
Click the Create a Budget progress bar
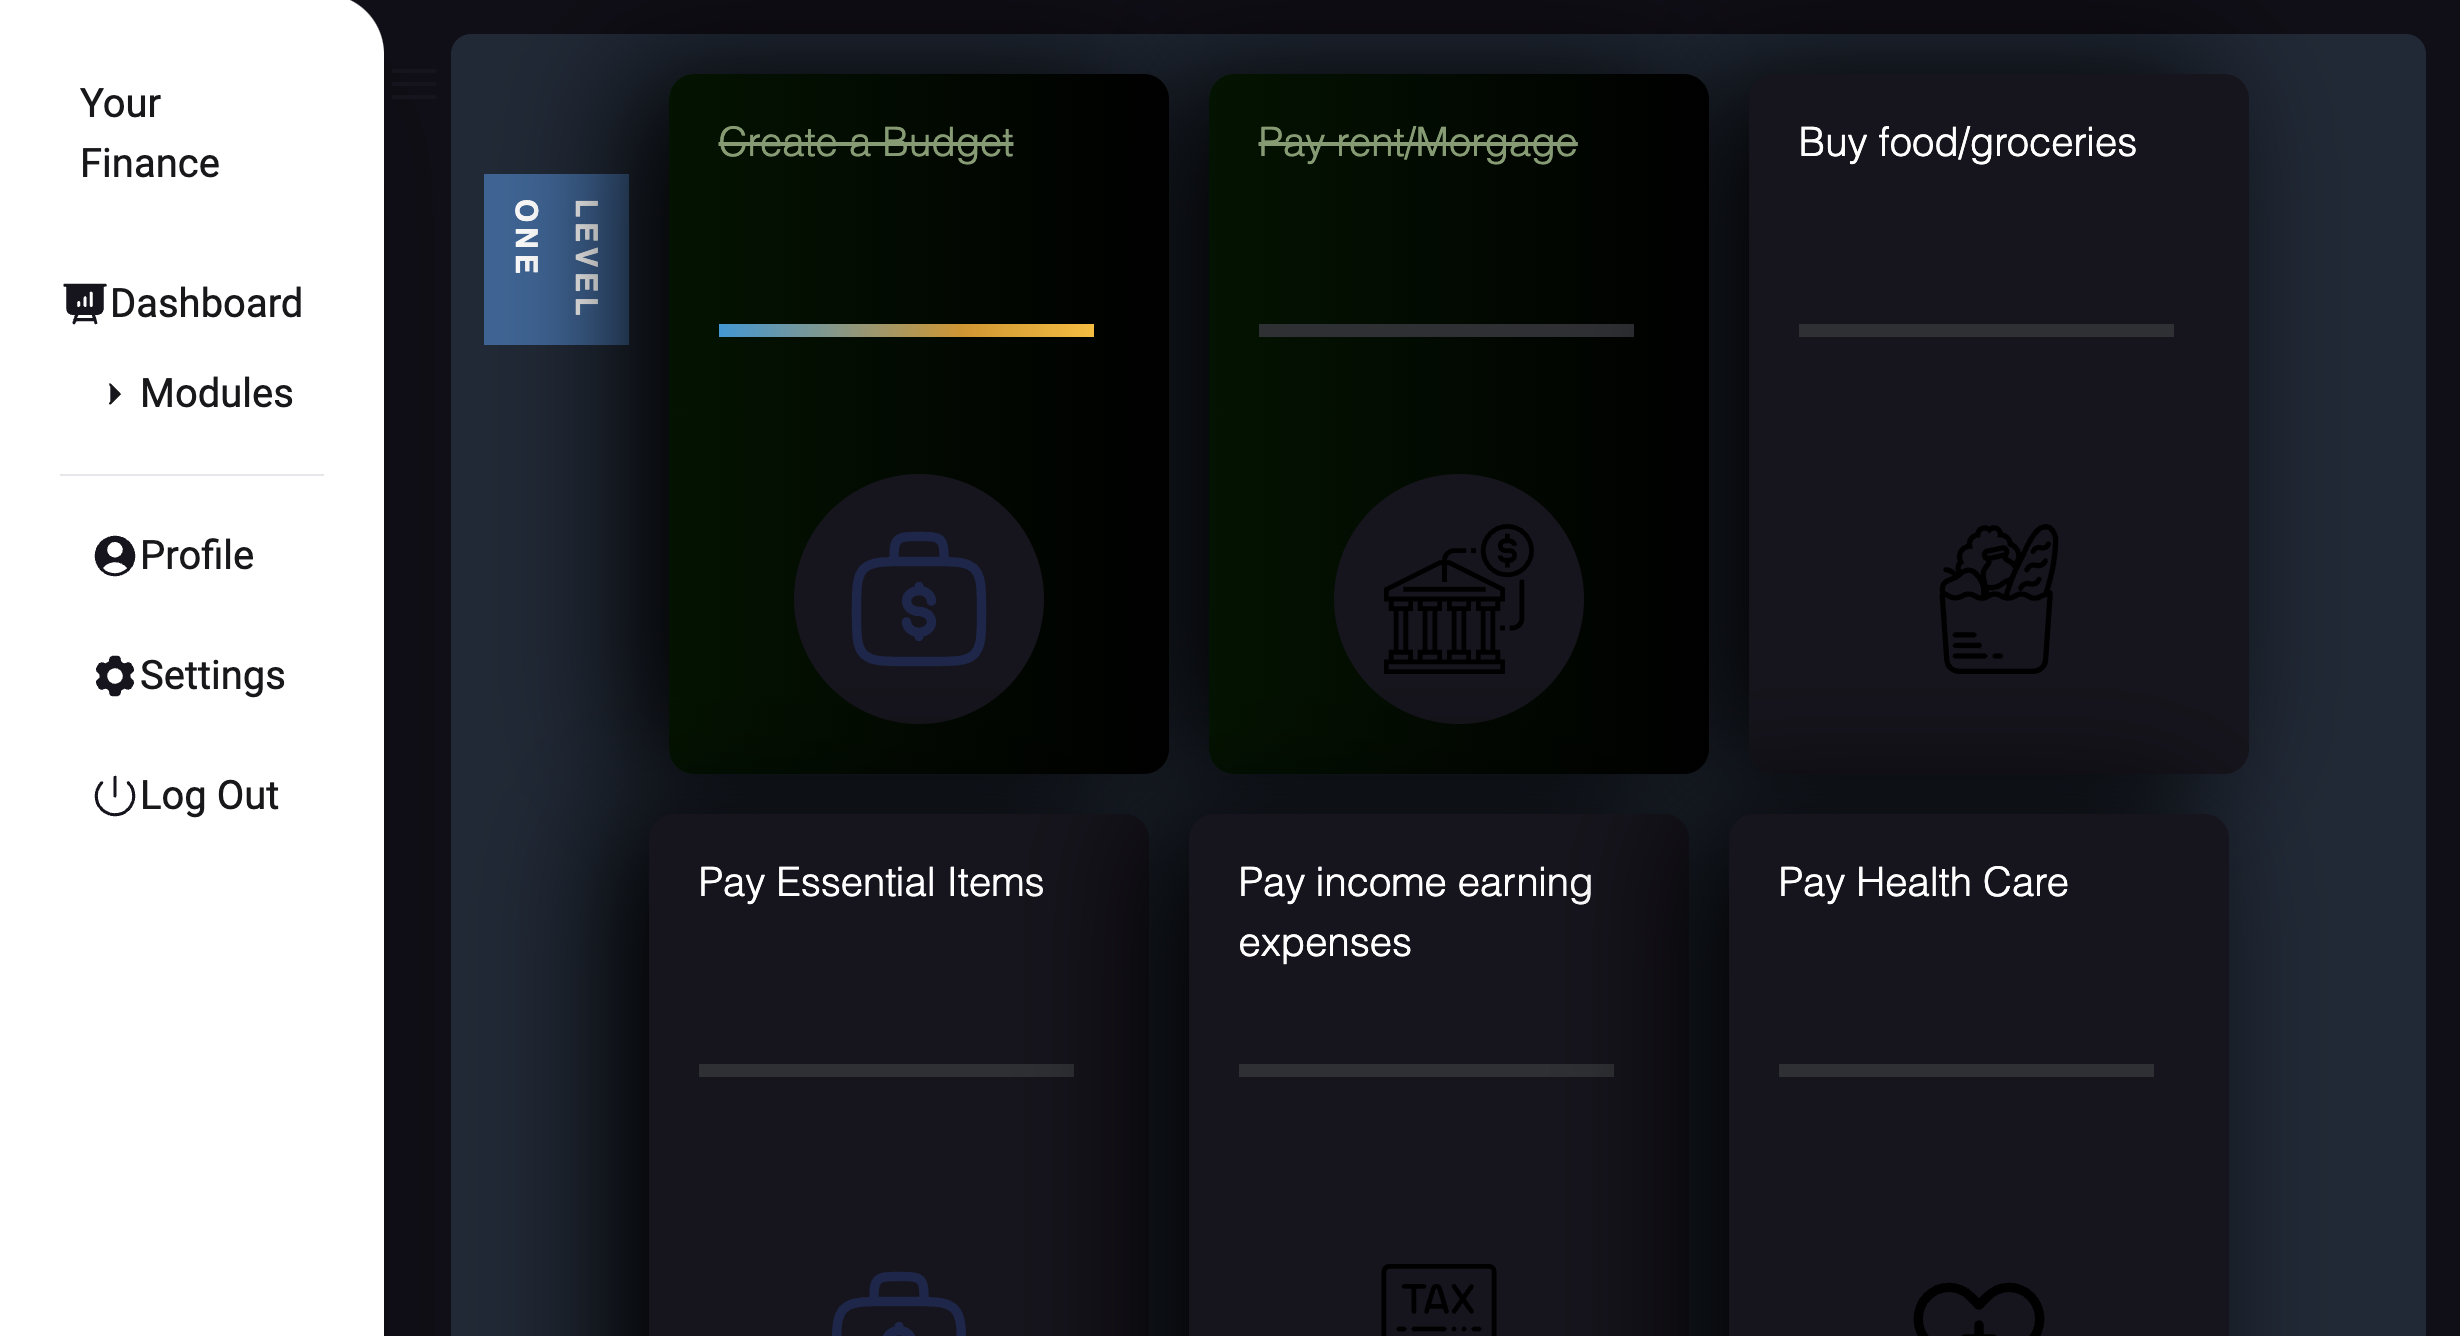[905, 330]
